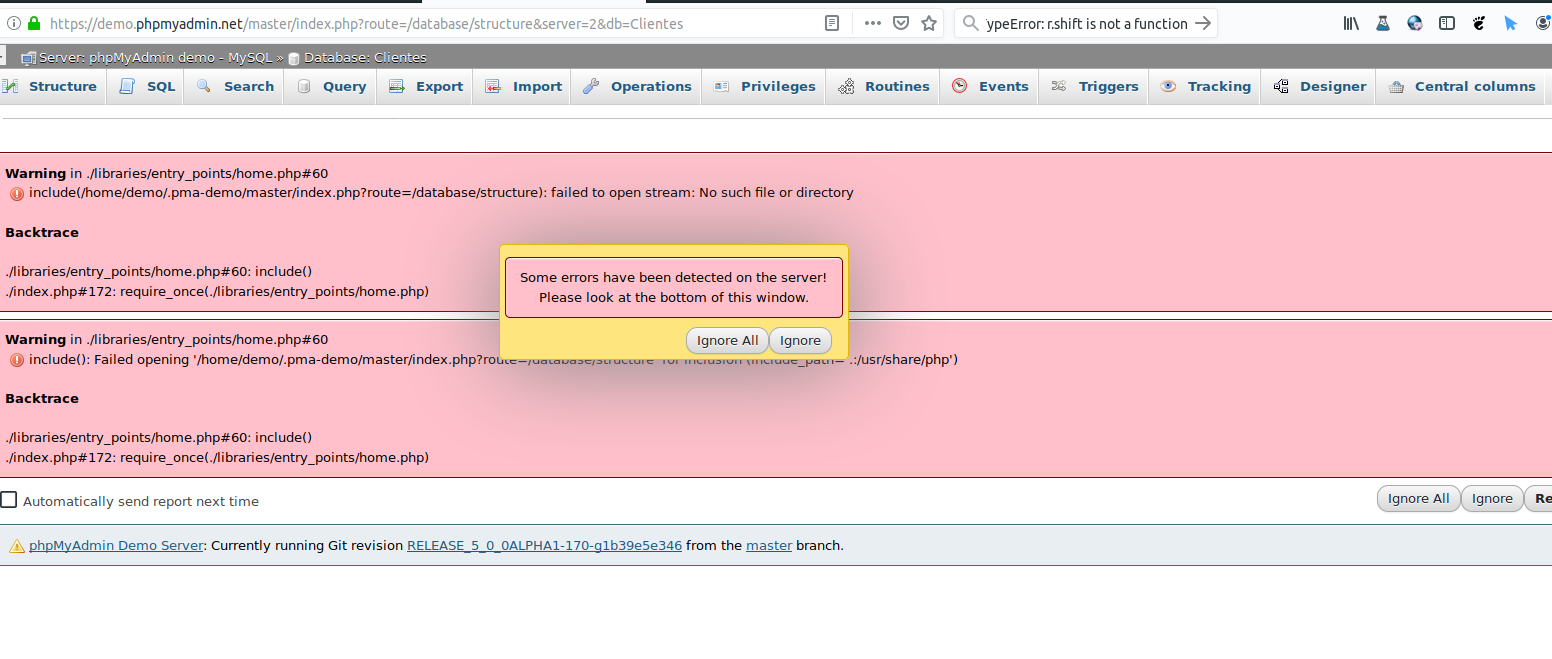The image size is (1552, 659).
Task: Open the Firefox Library icon
Action: coord(1351,22)
